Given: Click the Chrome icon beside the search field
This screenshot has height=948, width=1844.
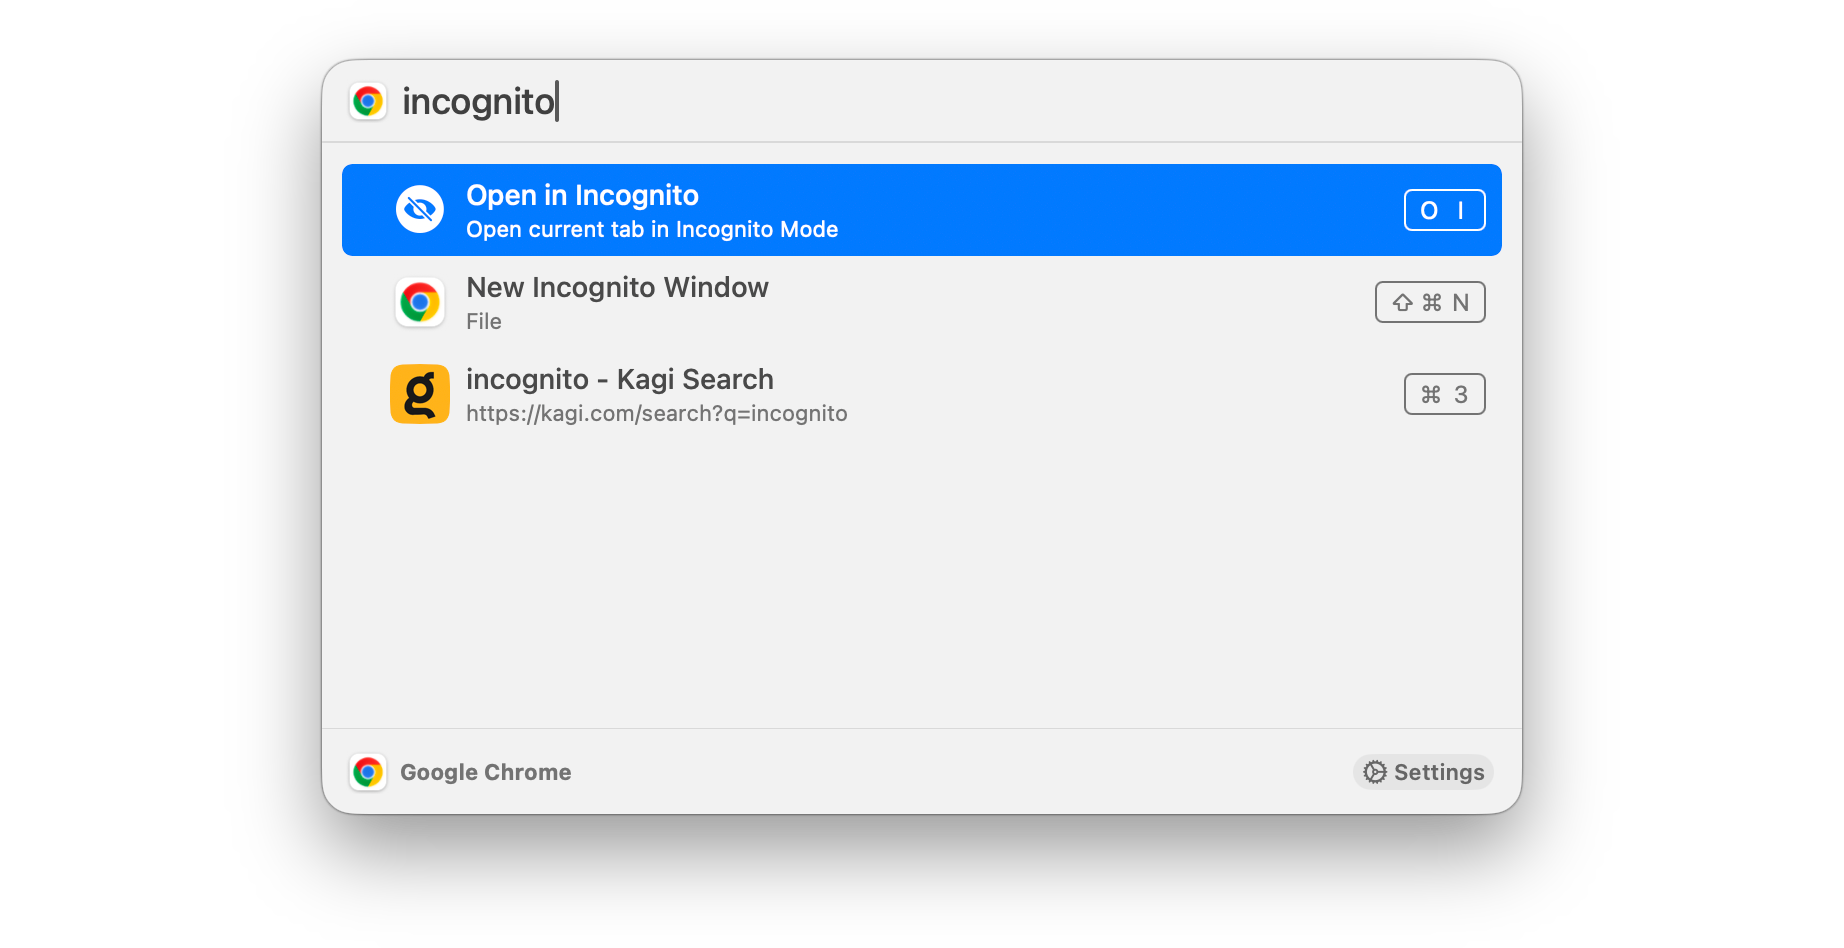Looking at the screenshot, I should click(x=368, y=102).
